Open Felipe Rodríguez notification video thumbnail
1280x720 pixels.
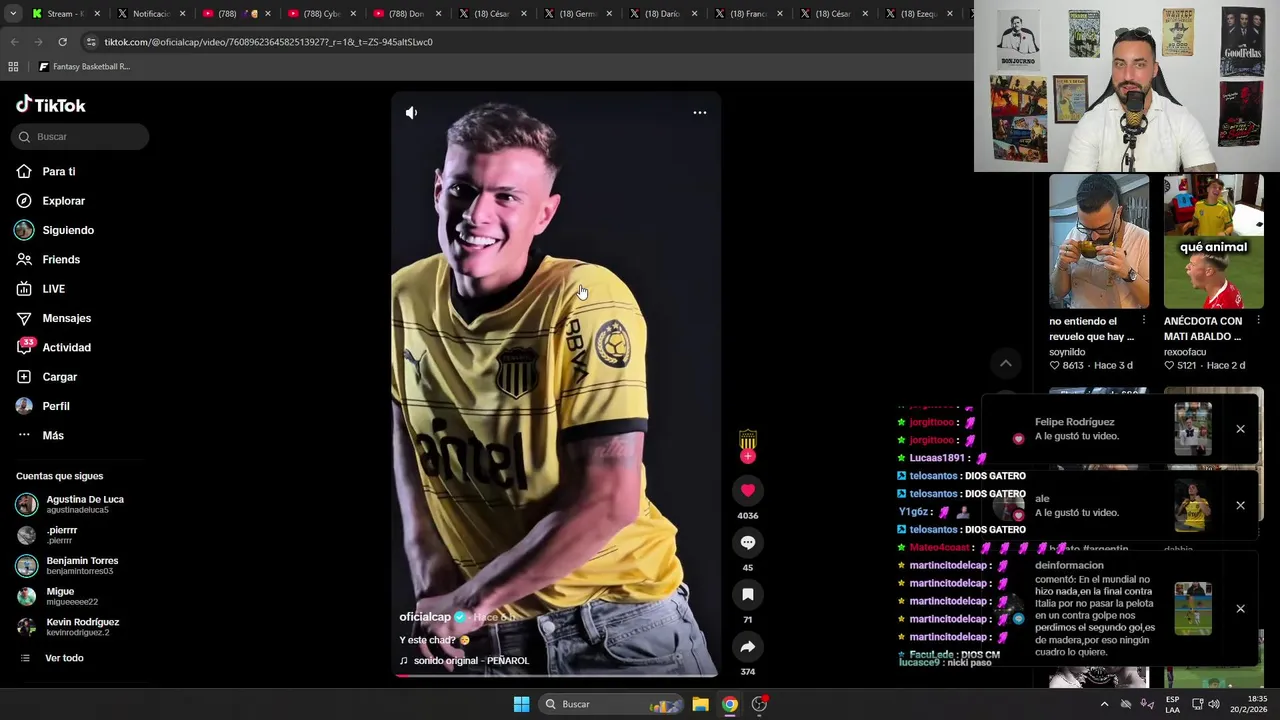[1193, 429]
